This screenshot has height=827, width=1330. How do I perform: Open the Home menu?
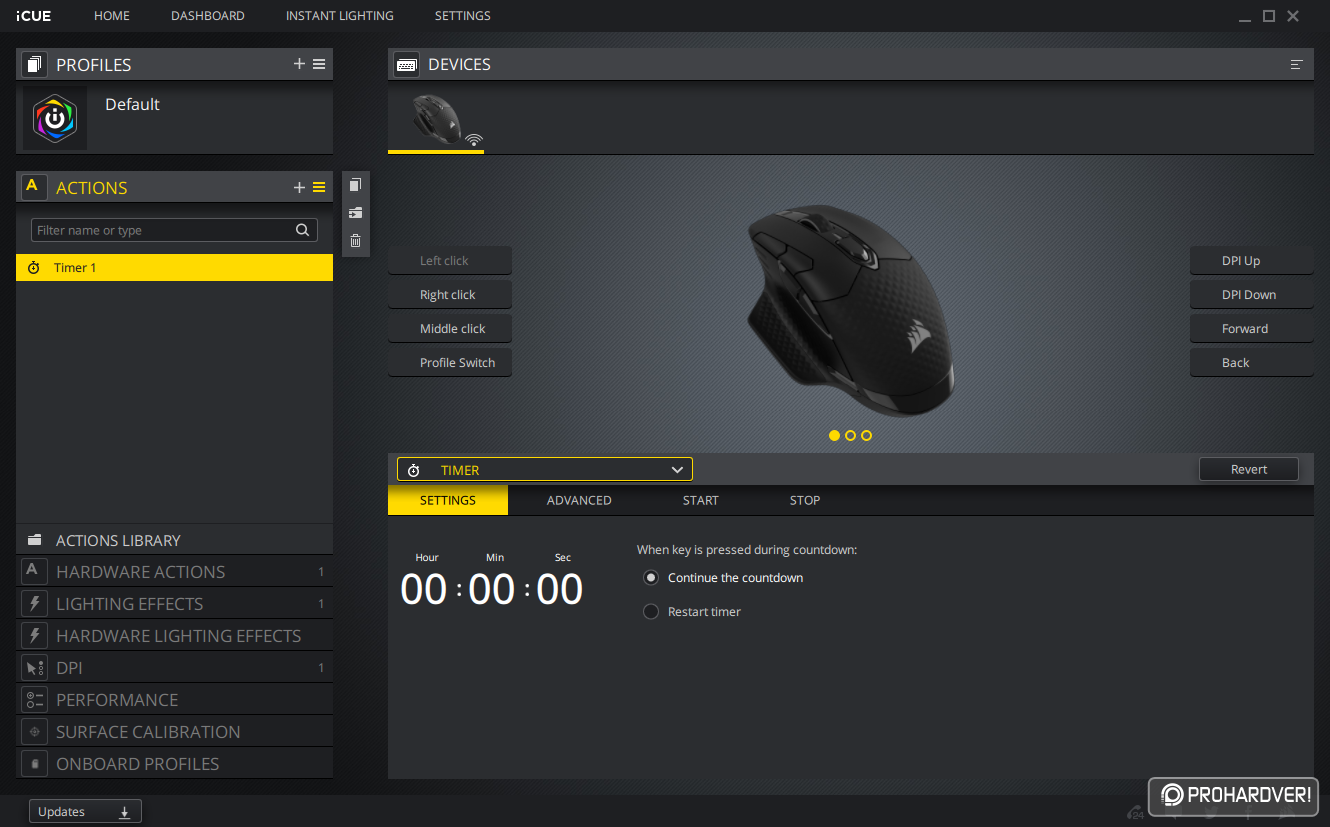[x=112, y=16]
